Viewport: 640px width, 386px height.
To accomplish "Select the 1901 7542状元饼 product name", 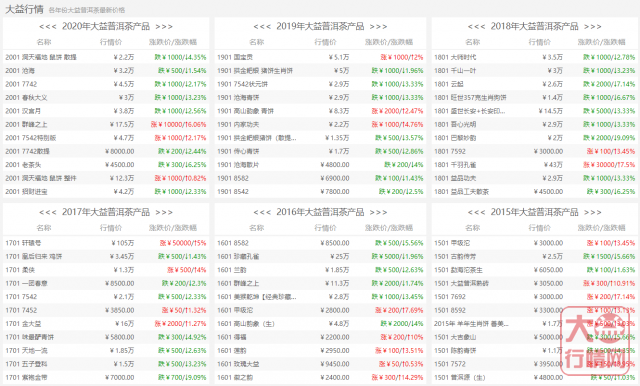I will [242, 84].
